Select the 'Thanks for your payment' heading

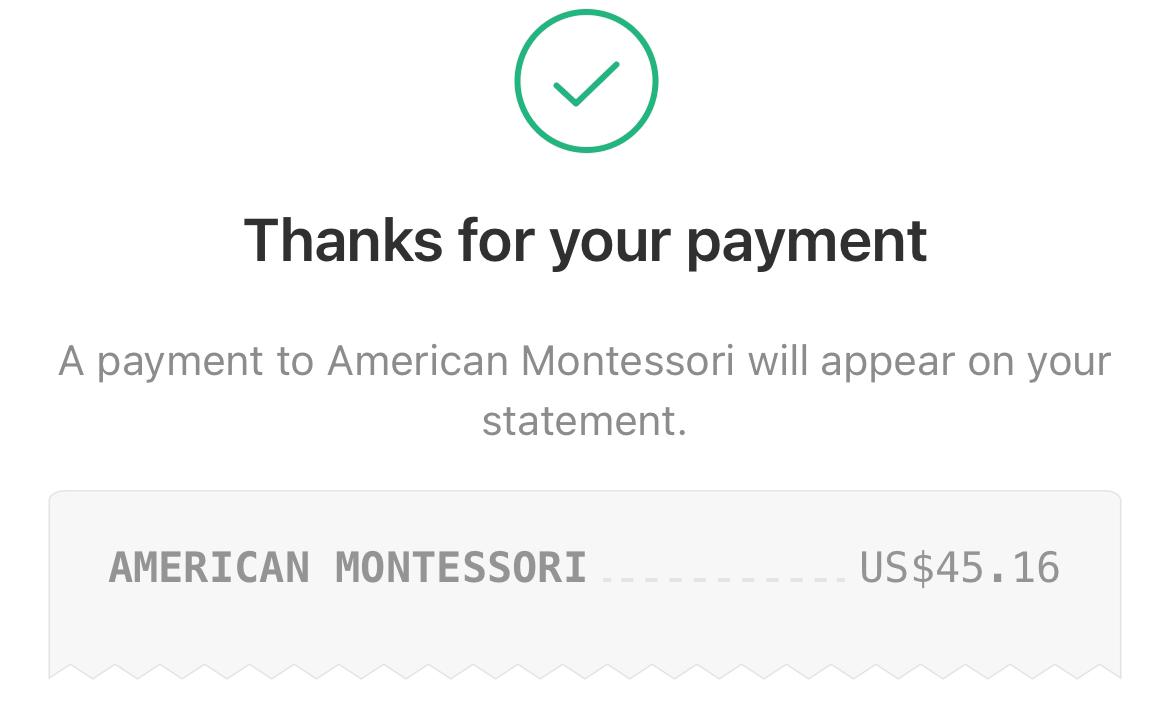(x=586, y=242)
